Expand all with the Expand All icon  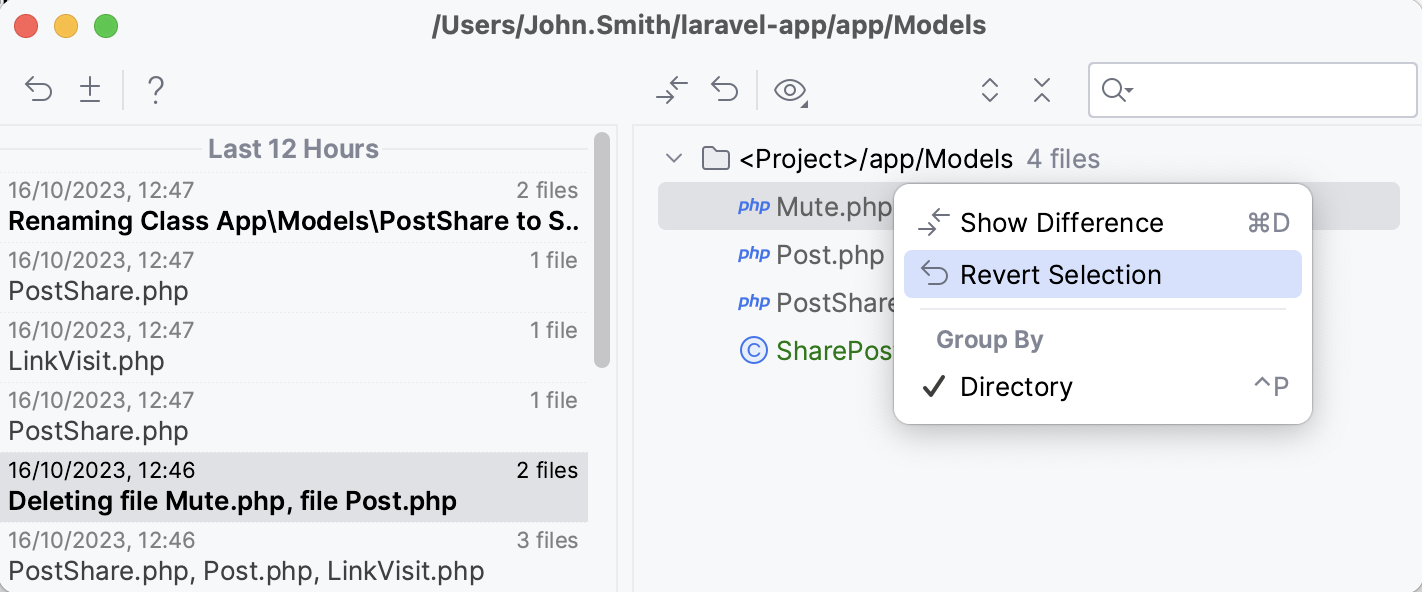click(990, 90)
